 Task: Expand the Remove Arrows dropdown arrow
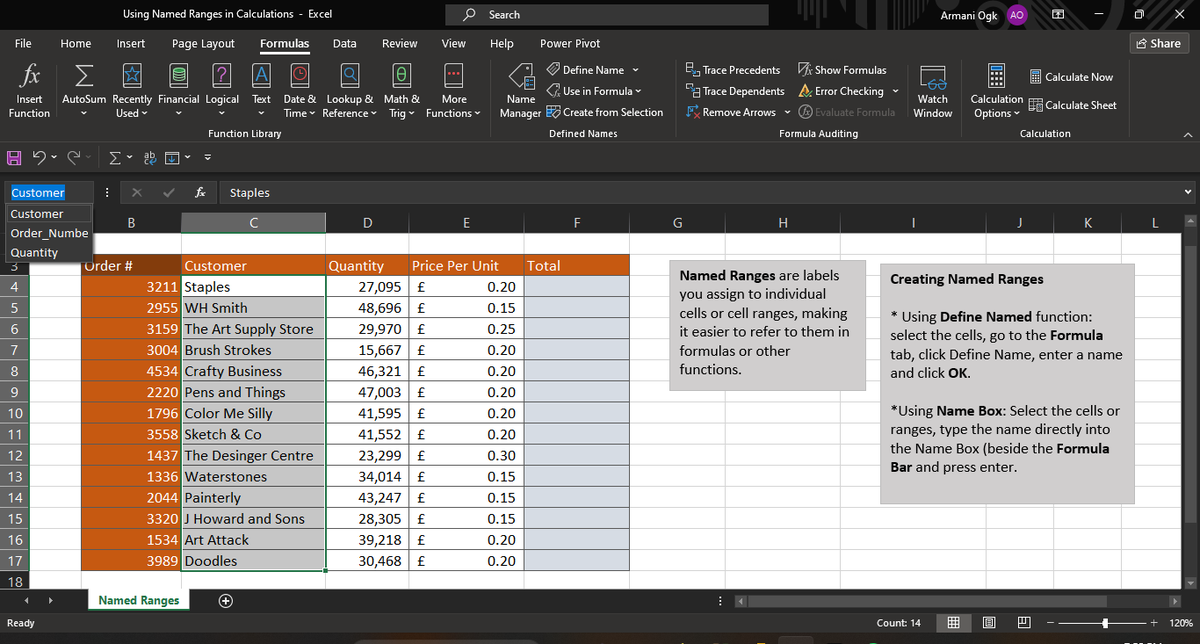(786, 112)
